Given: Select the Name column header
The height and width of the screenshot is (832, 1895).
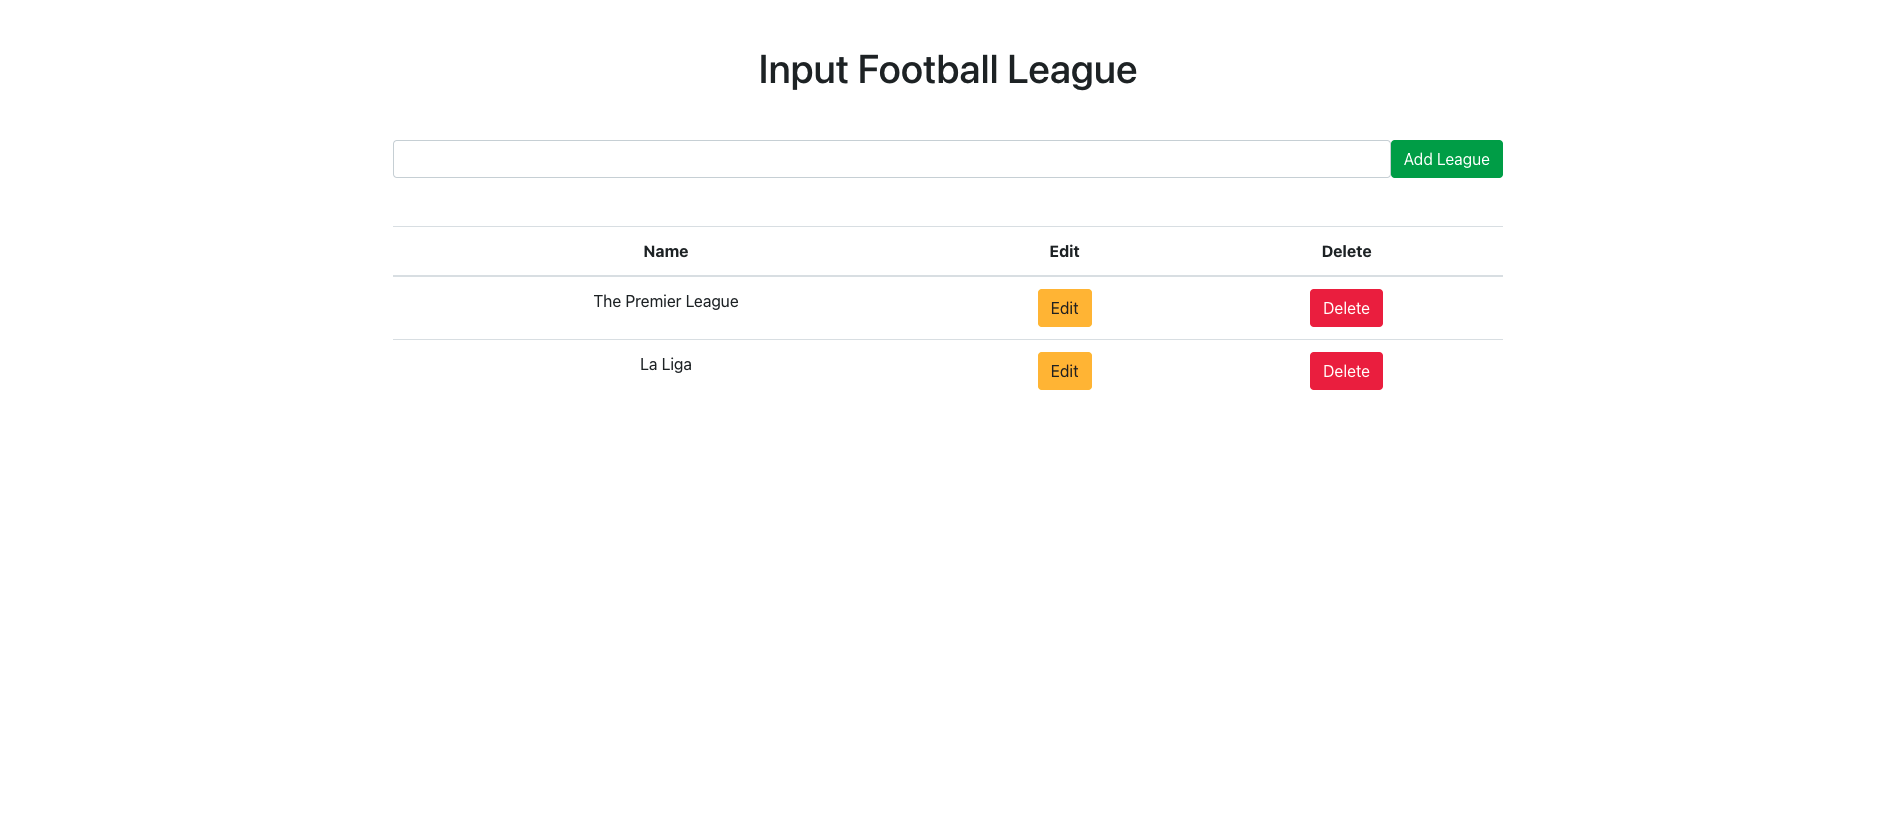Looking at the screenshot, I should (665, 251).
